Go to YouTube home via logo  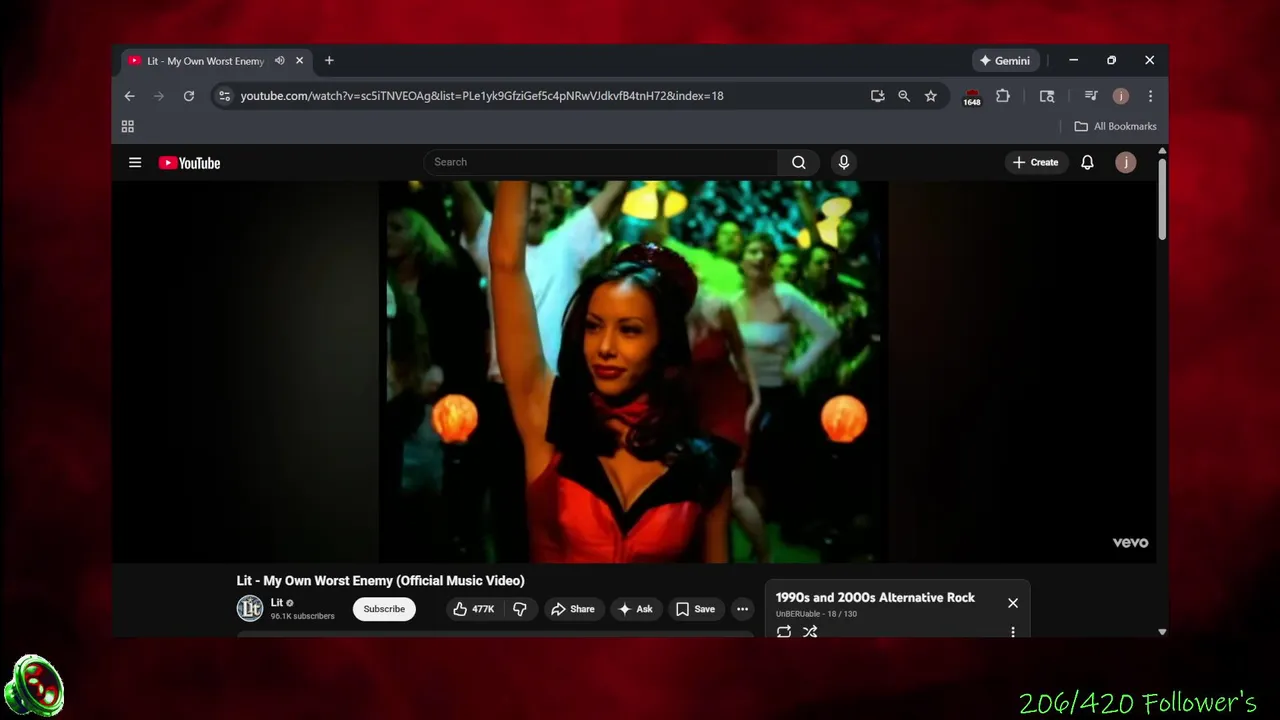(x=189, y=163)
